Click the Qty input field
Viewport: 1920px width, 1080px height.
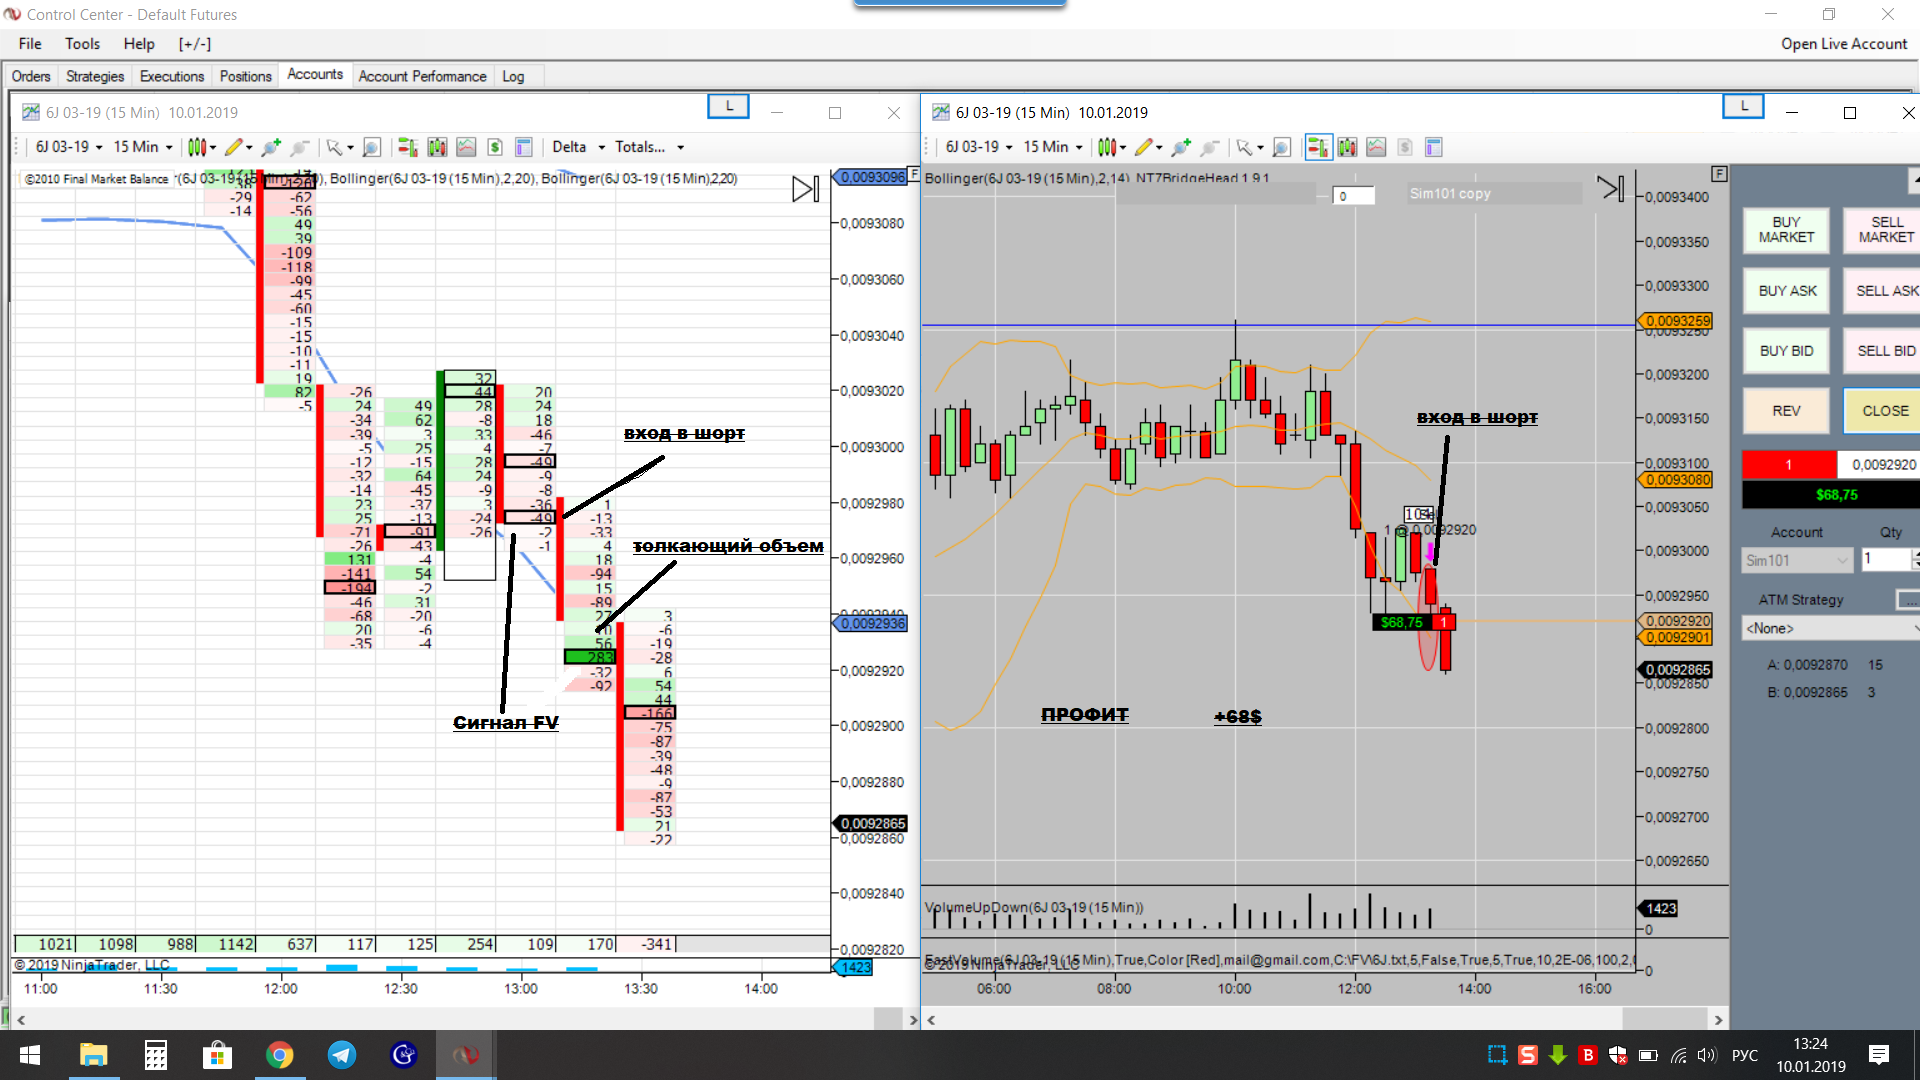point(1884,559)
